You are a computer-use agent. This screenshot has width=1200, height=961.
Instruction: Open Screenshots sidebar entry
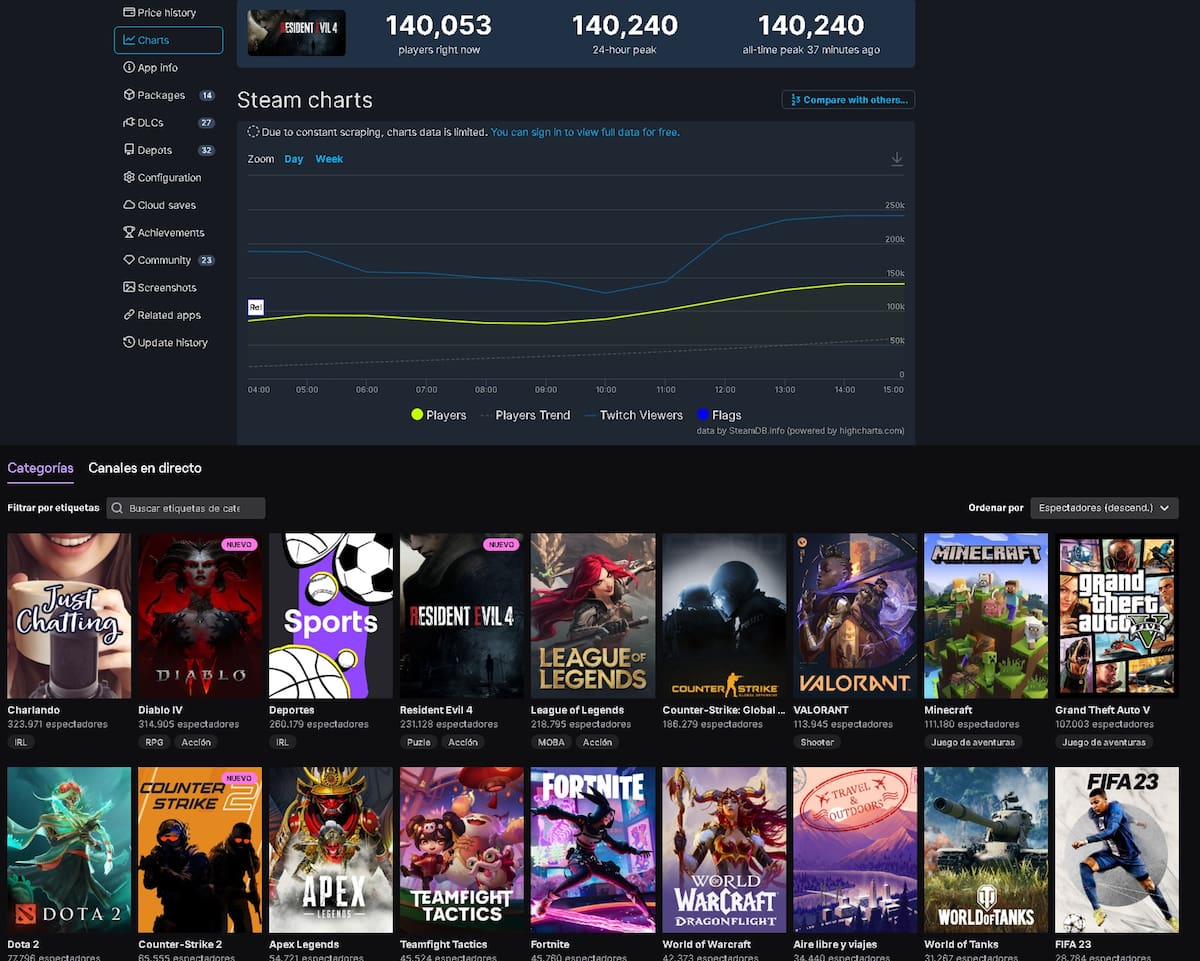tap(159, 287)
